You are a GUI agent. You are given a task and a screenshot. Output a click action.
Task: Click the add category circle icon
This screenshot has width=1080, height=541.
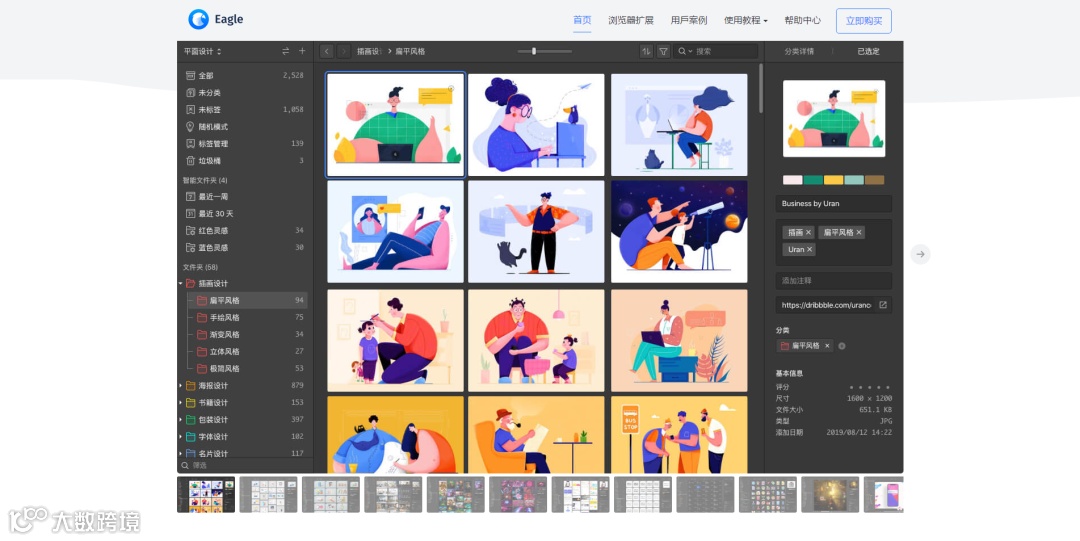click(x=842, y=346)
